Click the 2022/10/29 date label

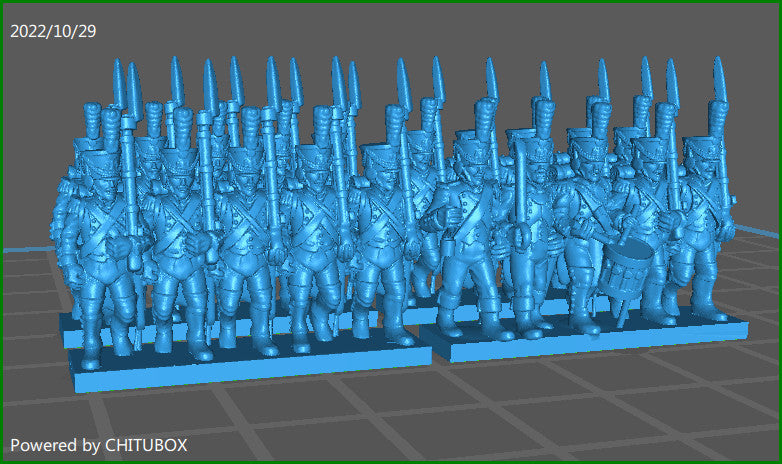pos(51,31)
